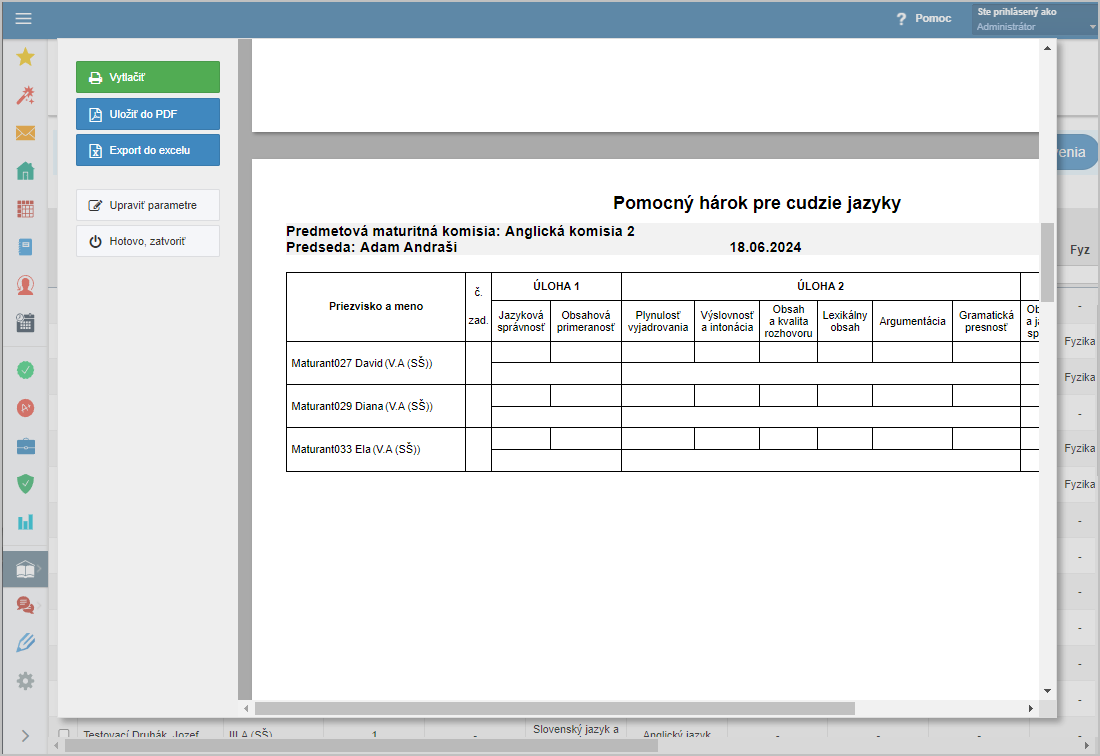1100x756 pixels.
Task: Click the Fyz column header in background table
Action: (1080, 250)
